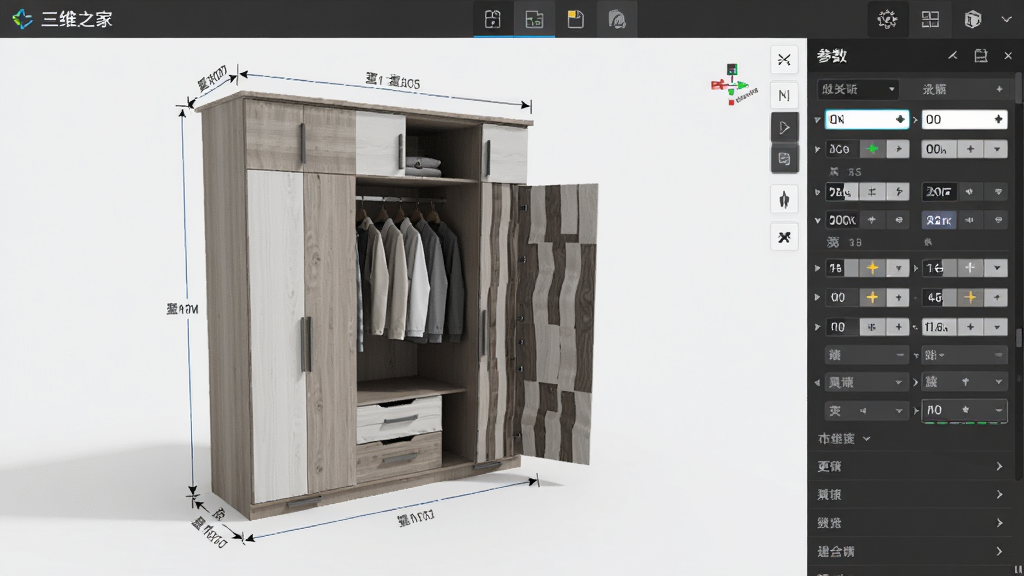
Task: Expand the section row starting with 退合
Action: pos(910,552)
